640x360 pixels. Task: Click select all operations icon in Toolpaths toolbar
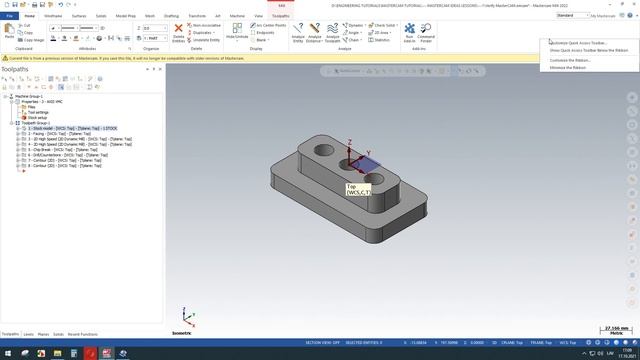[x=4, y=79]
